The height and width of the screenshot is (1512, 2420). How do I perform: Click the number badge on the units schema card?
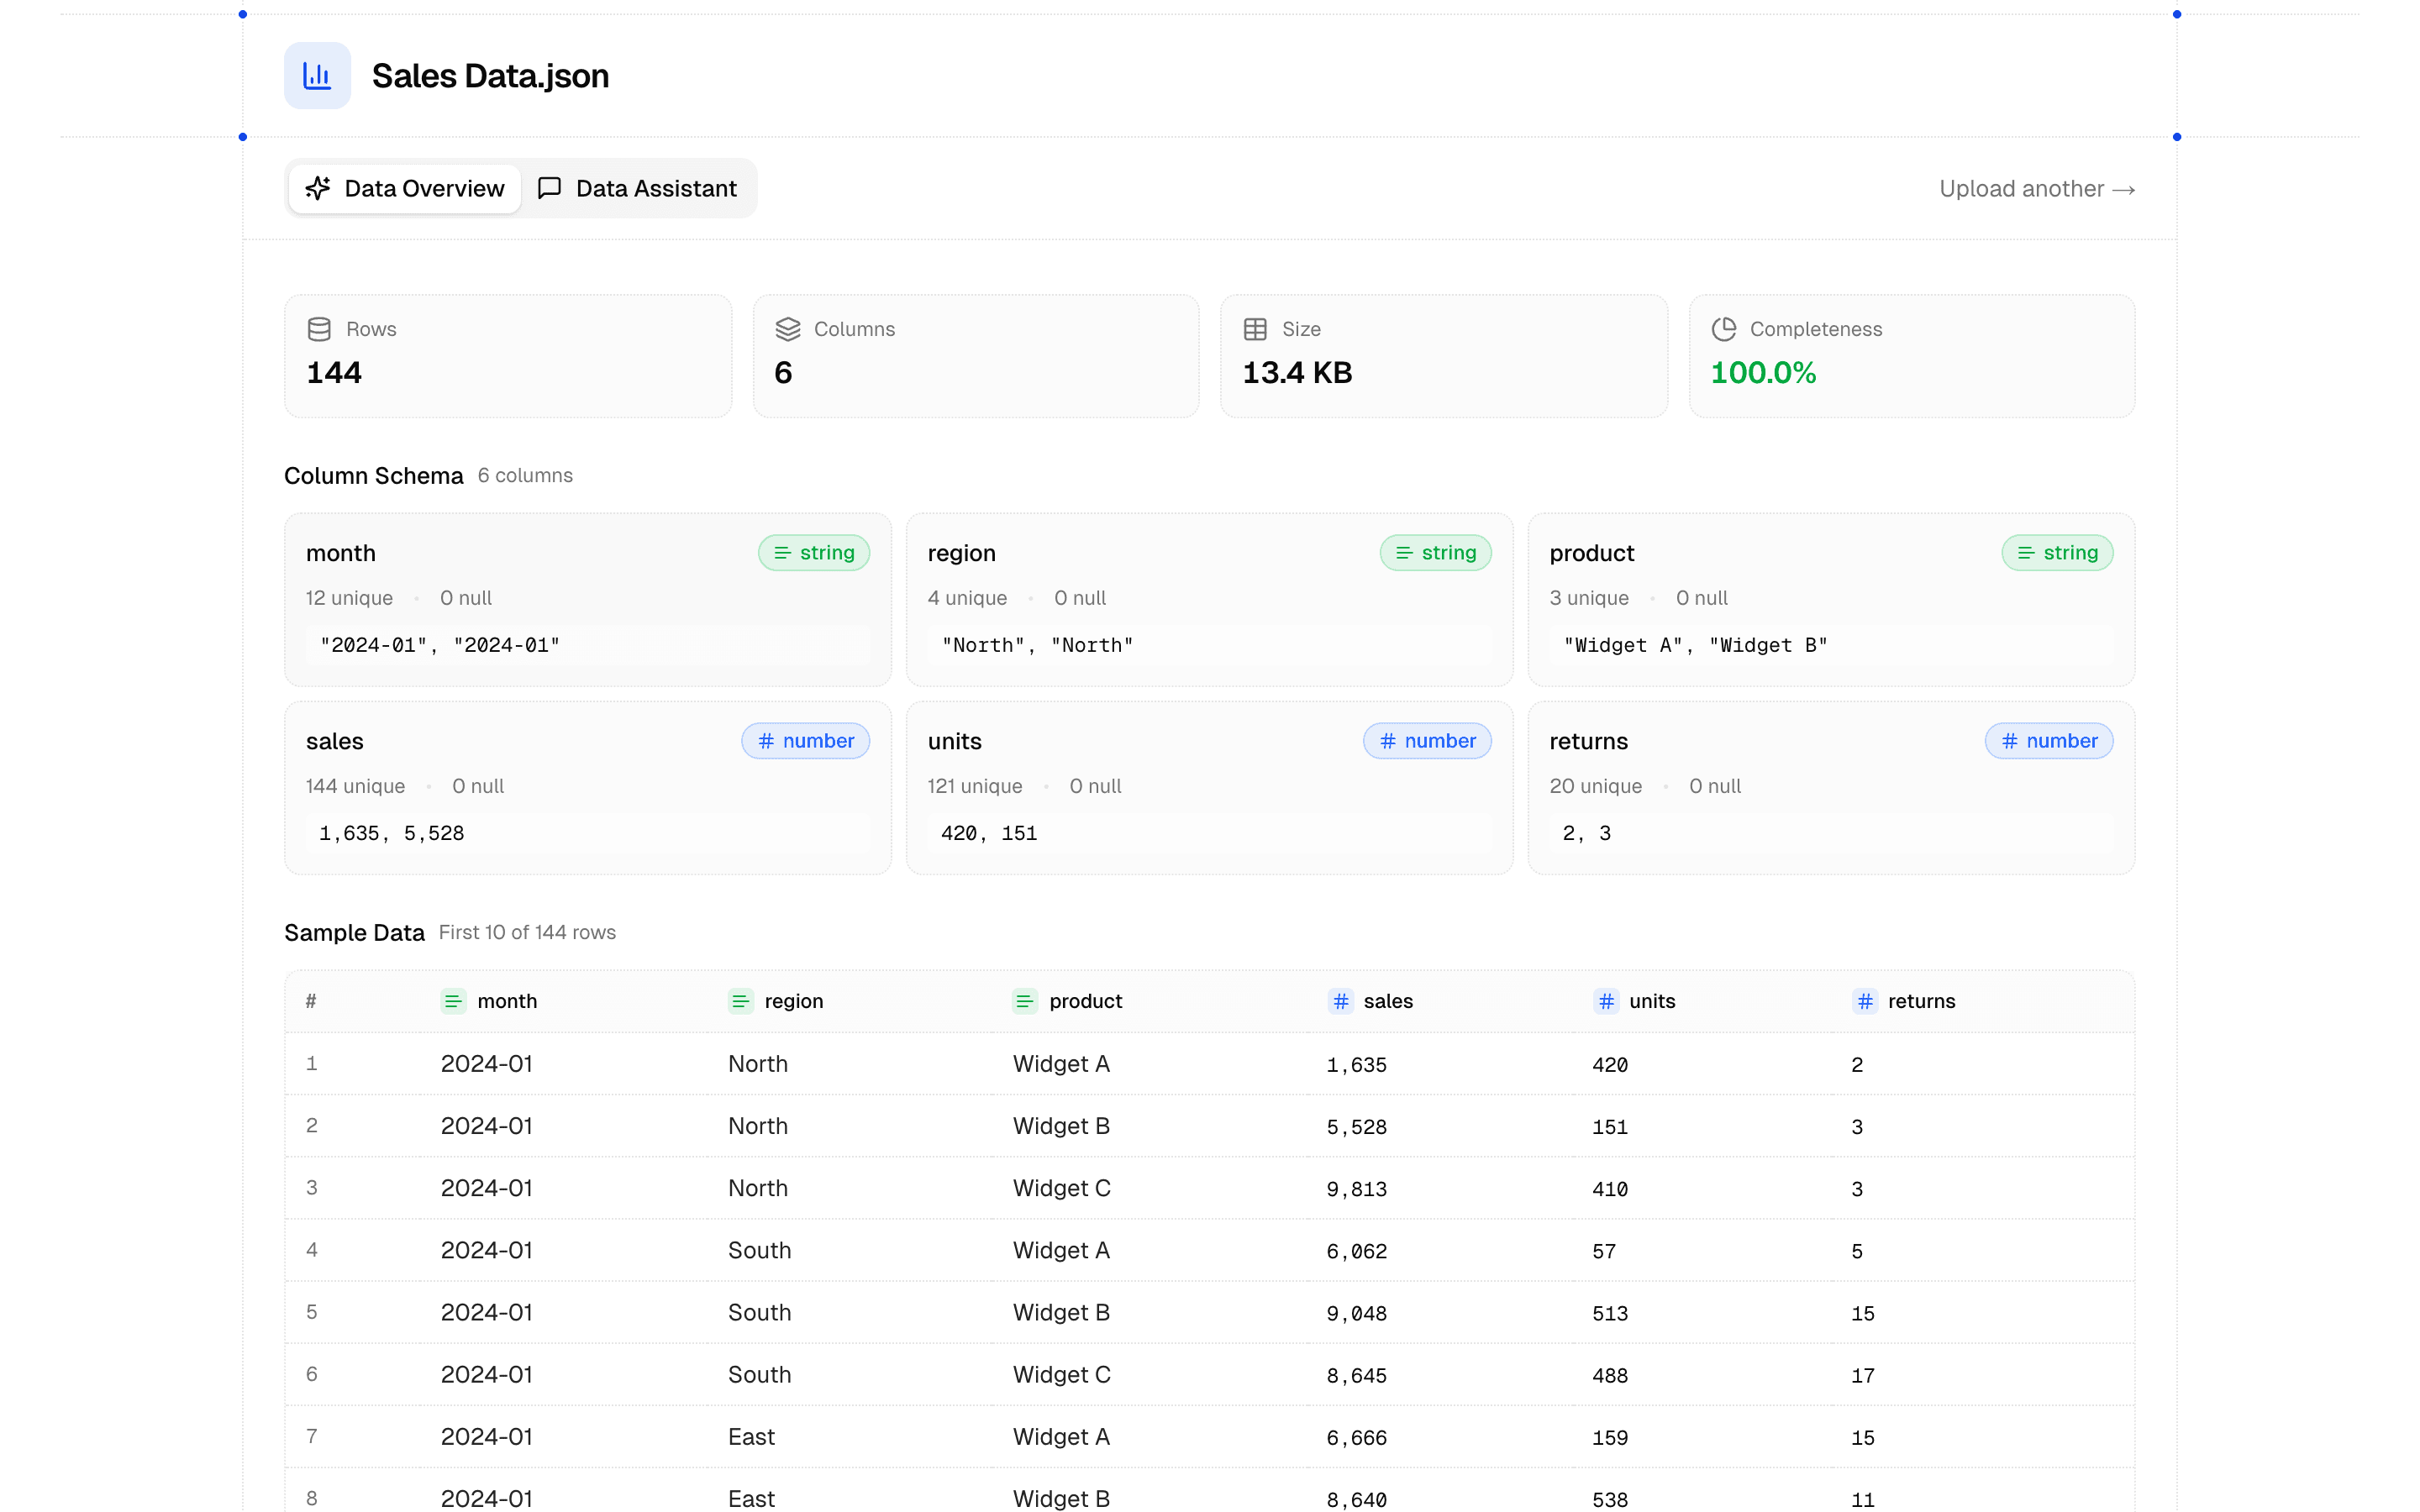click(1427, 740)
